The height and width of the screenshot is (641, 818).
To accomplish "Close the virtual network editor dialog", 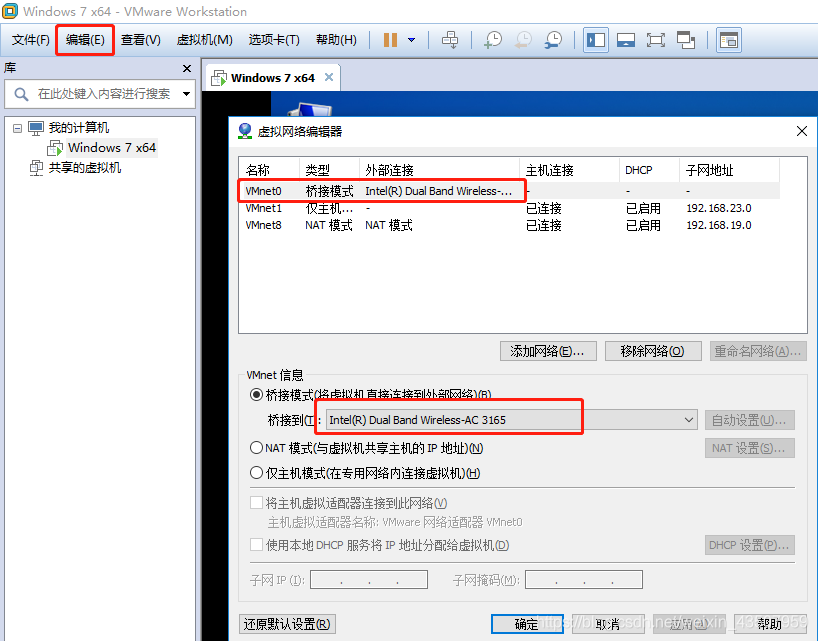I will coord(802,131).
